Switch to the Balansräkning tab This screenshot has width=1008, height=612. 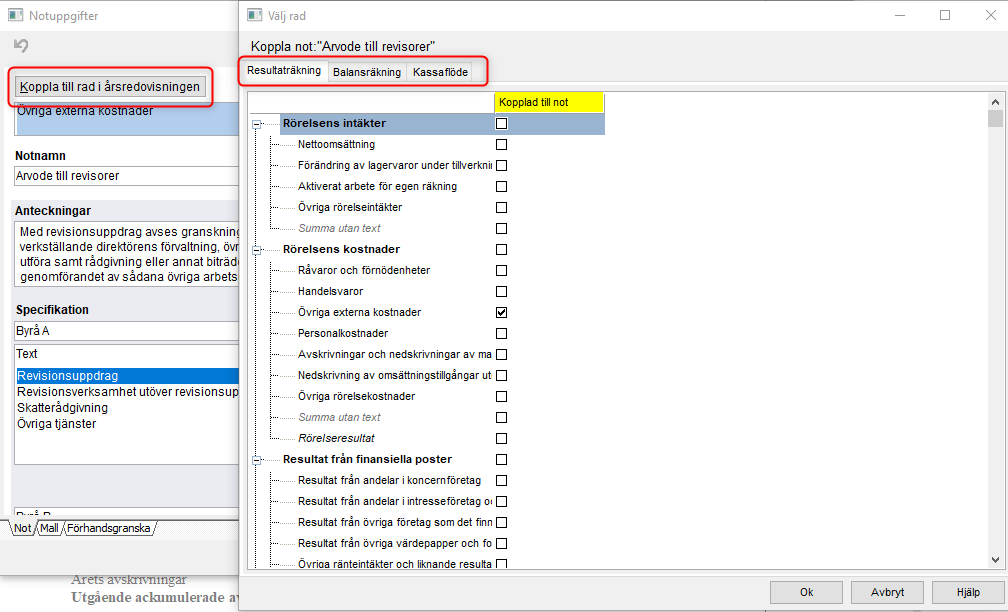pos(367,72)
